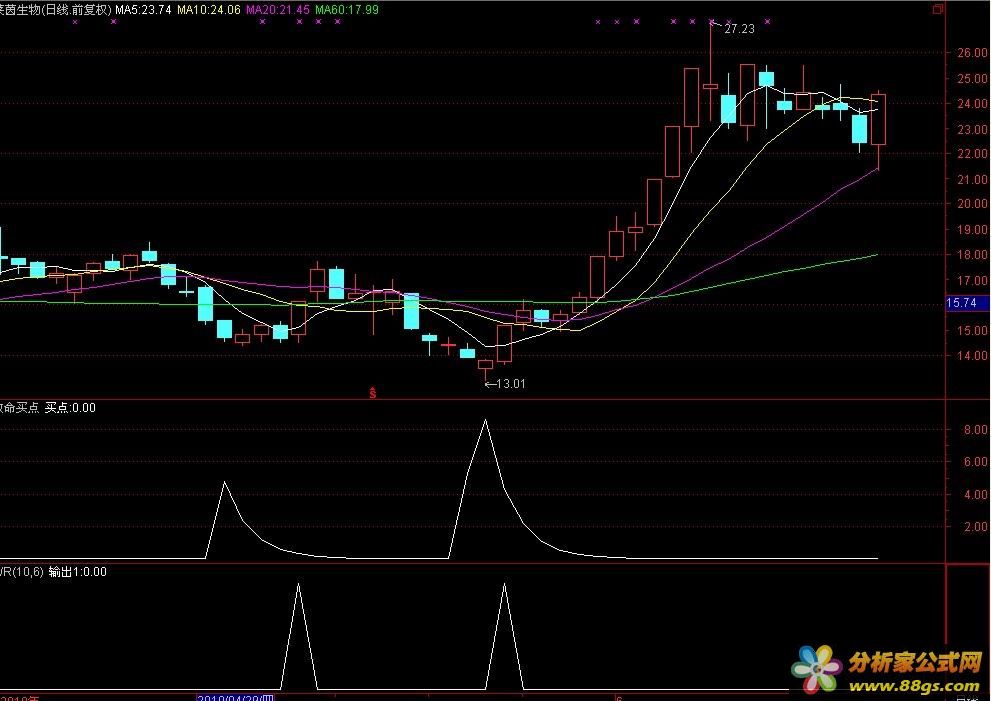Click the restore window icon at top right
Image resolution: width=991 pixels, height=701 pixels.
(x=937, y=9)
